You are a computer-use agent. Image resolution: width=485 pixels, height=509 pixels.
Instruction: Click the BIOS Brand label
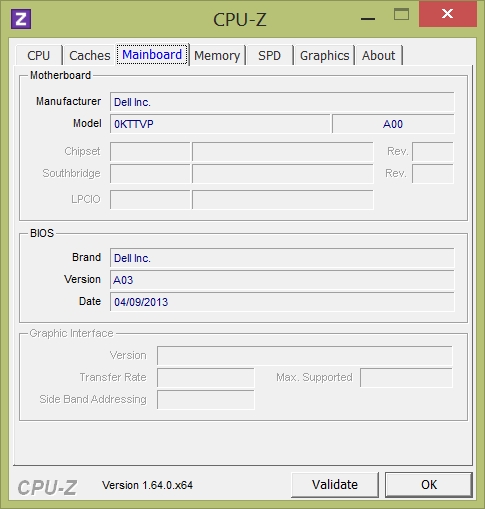[x=86, y=257]
